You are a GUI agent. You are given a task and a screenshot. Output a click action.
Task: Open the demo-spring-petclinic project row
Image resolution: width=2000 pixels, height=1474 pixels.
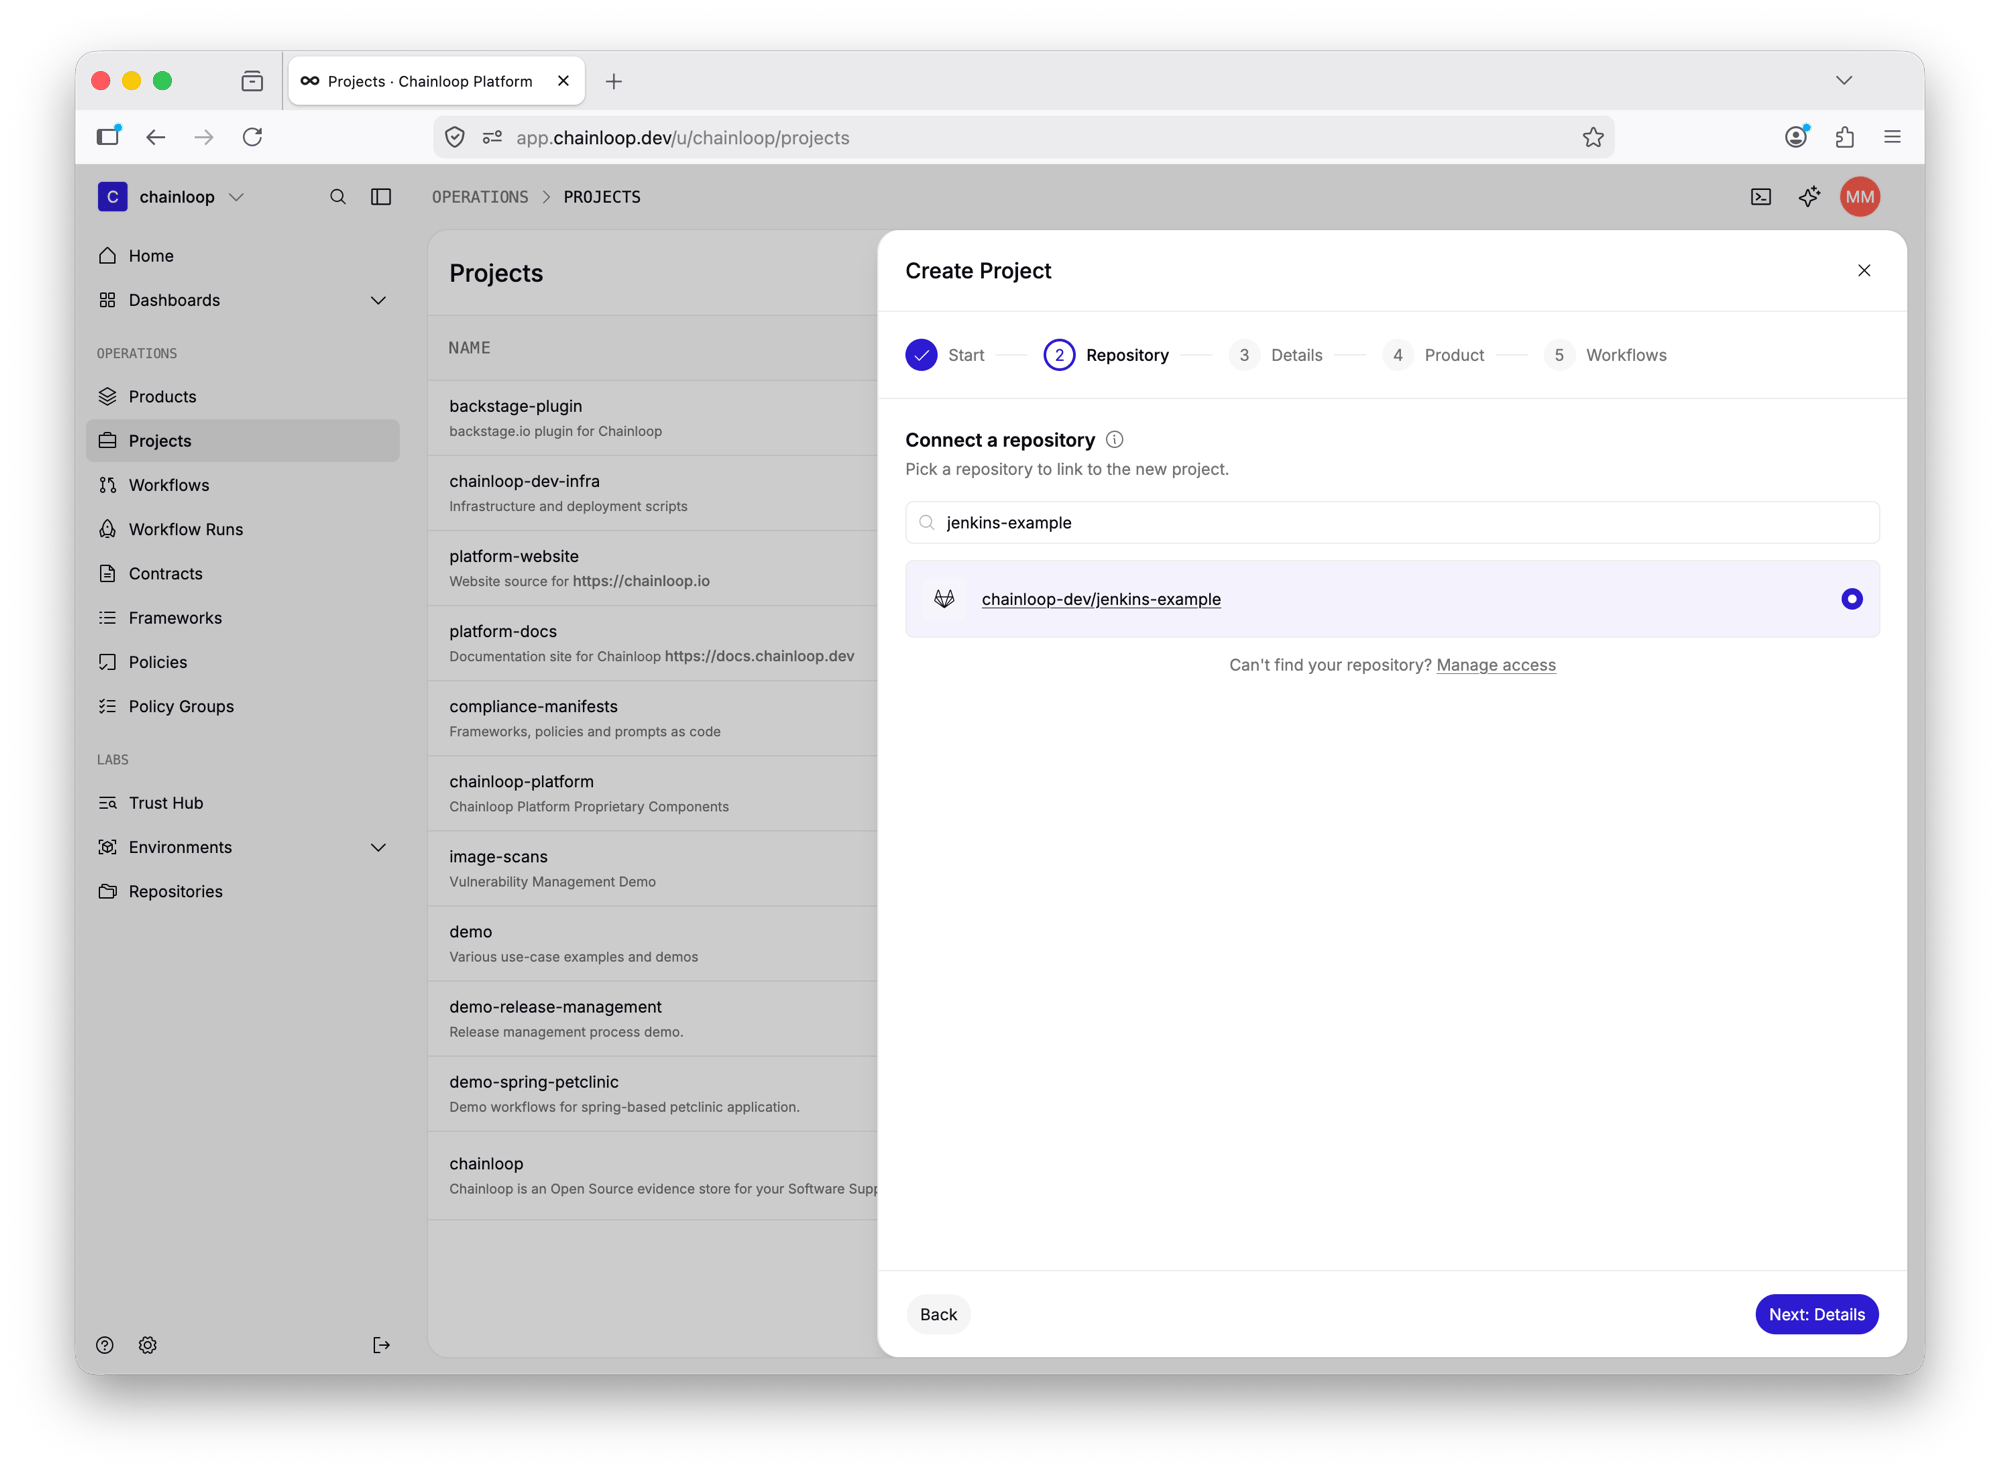653,1094
